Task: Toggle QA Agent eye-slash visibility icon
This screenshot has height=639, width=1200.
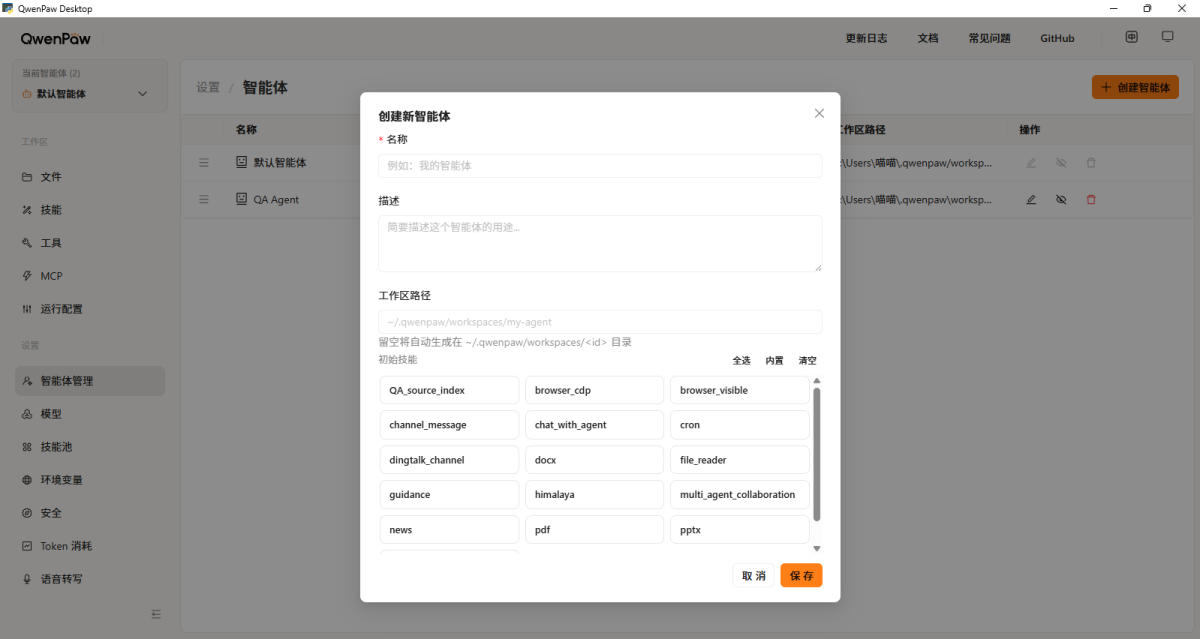Action: pos(1061,199)
